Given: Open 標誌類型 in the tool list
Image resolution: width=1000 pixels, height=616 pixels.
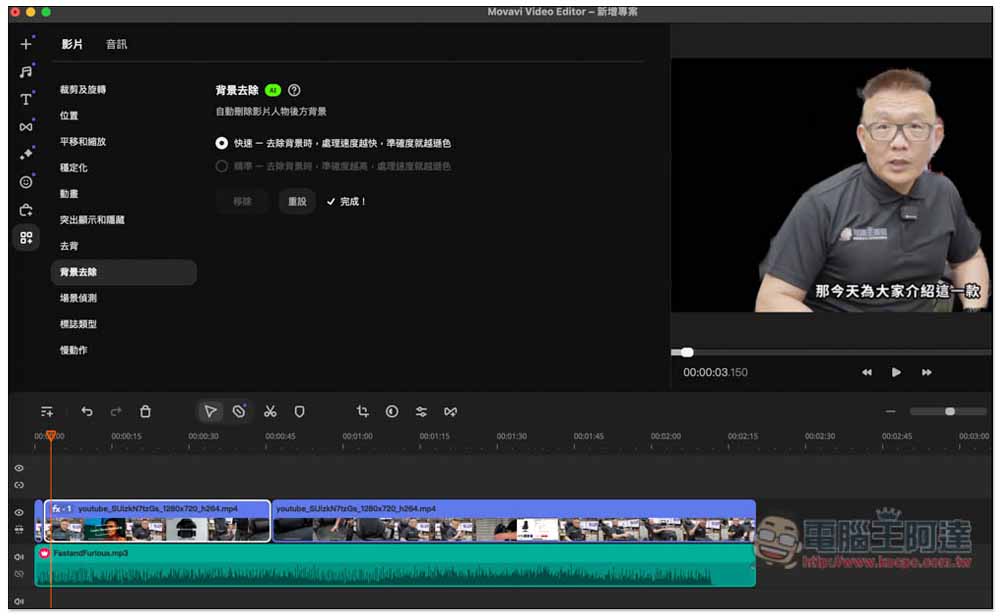Looking at the screenshot, I should click(x=78, y=325).
